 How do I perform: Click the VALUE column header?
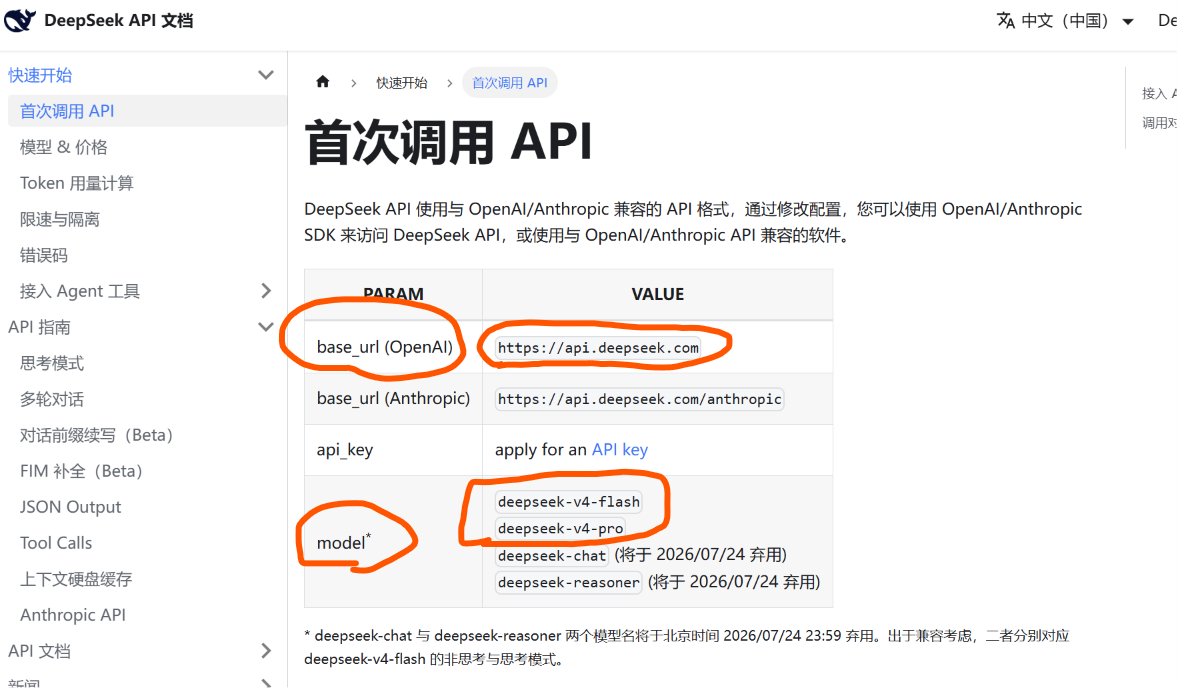click(x=658, y=294)
